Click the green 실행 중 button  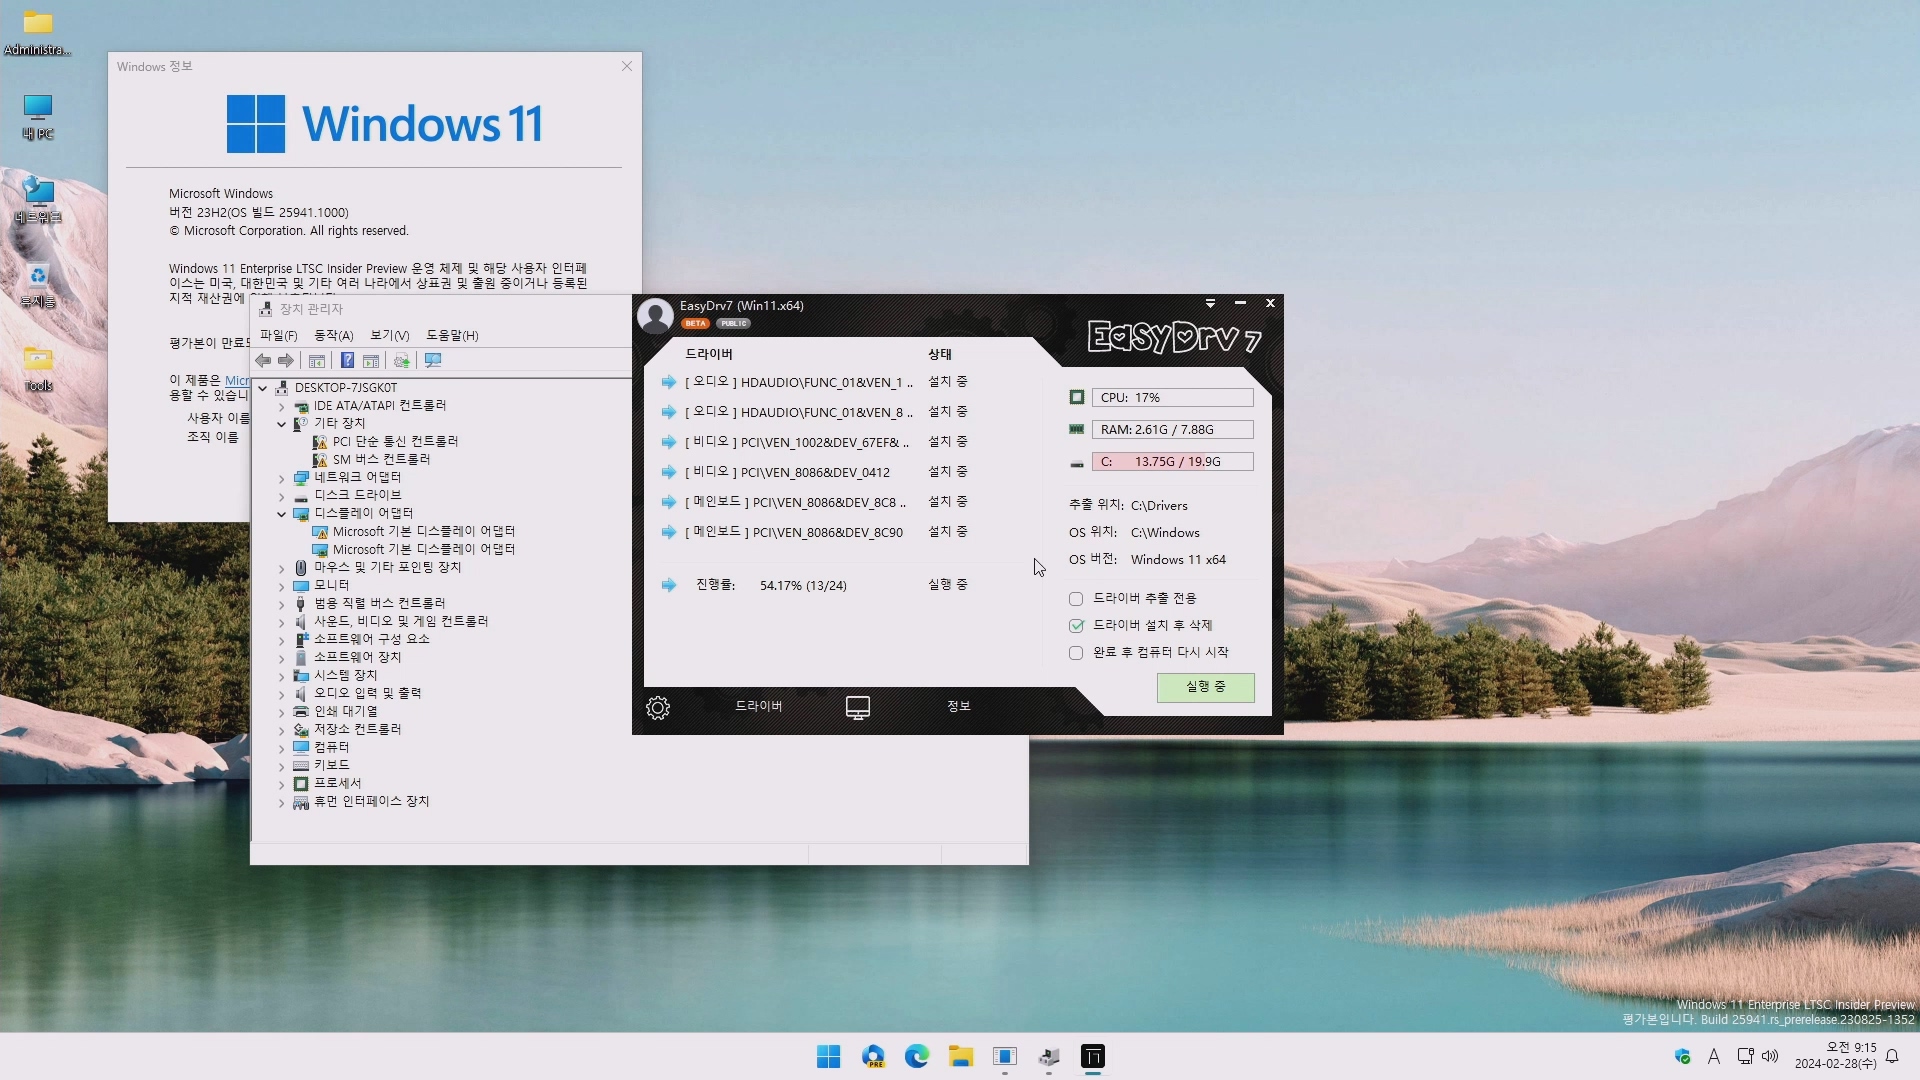[1206, 687]
